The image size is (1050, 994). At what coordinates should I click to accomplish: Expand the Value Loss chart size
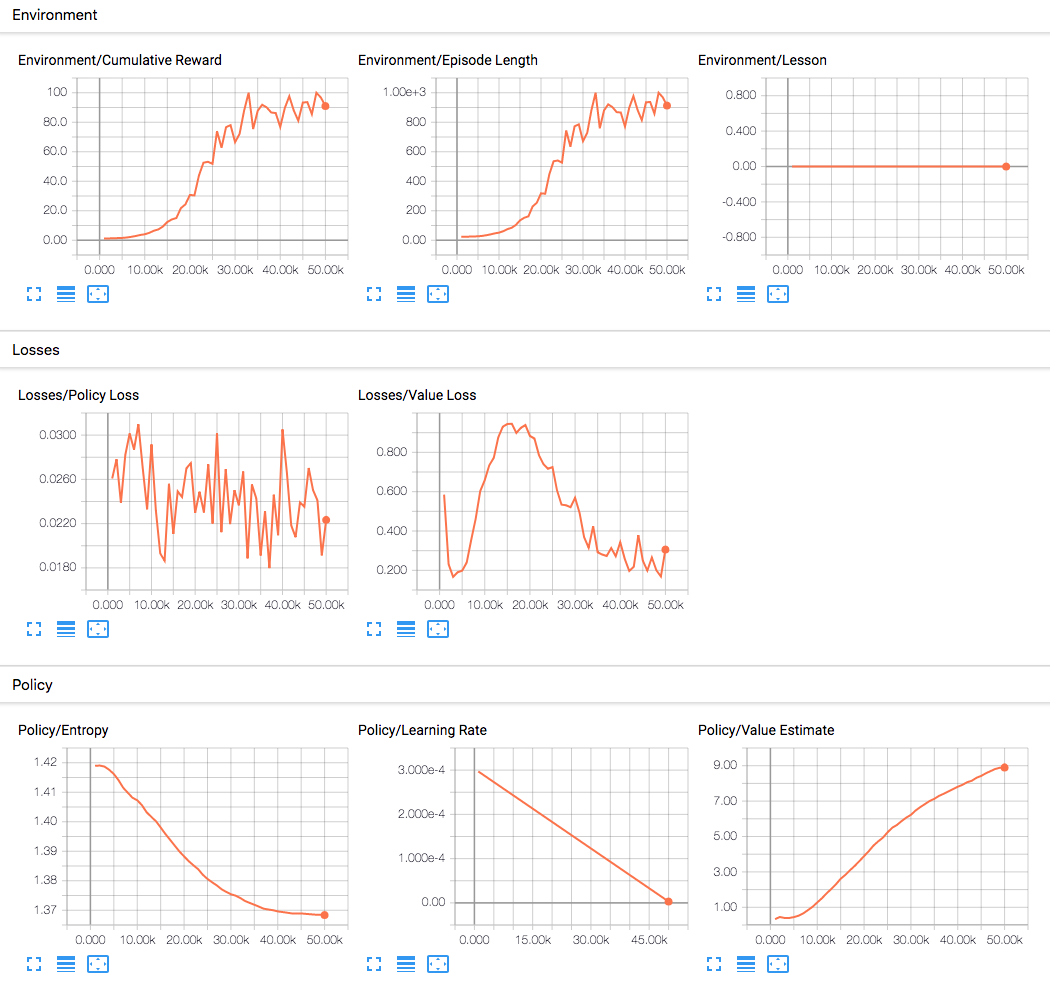pos(374,629)
